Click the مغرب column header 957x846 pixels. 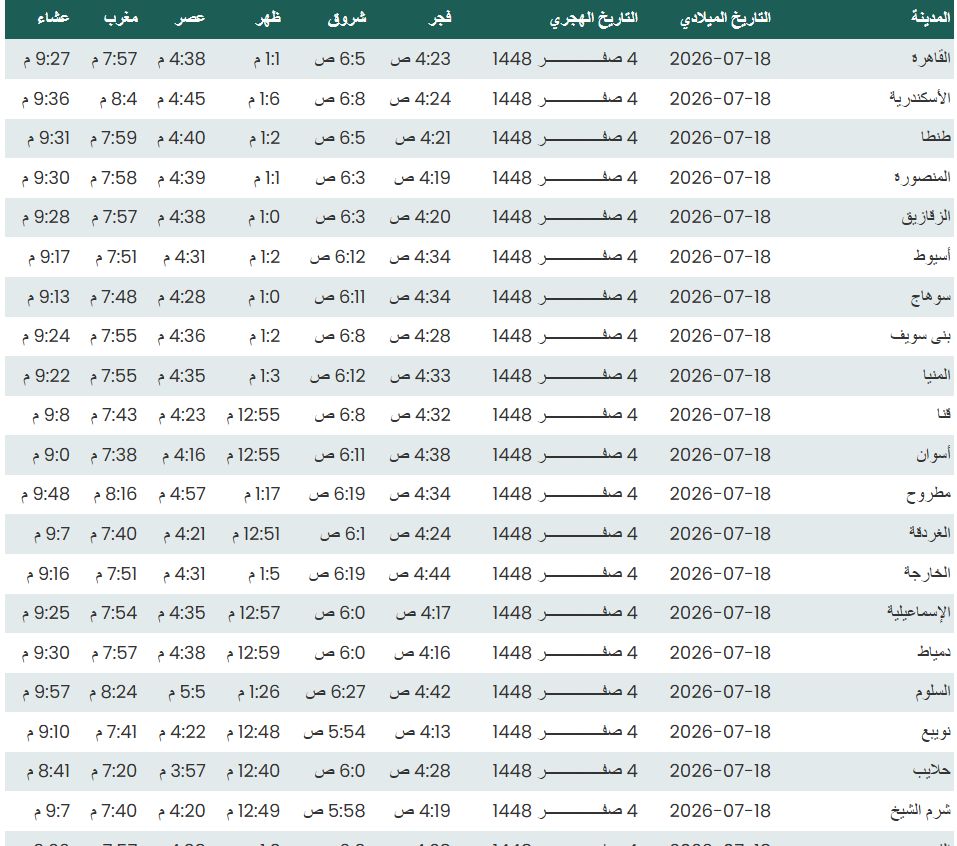tap(120, 18)
